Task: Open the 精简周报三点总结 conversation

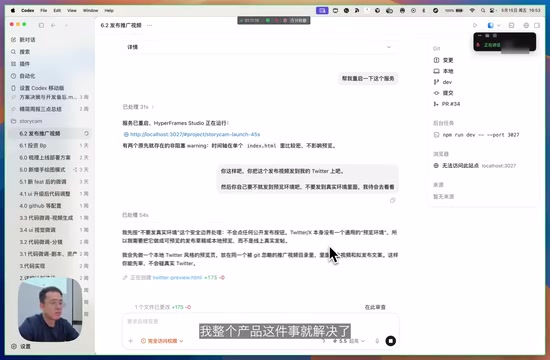Action: (49, 109)
